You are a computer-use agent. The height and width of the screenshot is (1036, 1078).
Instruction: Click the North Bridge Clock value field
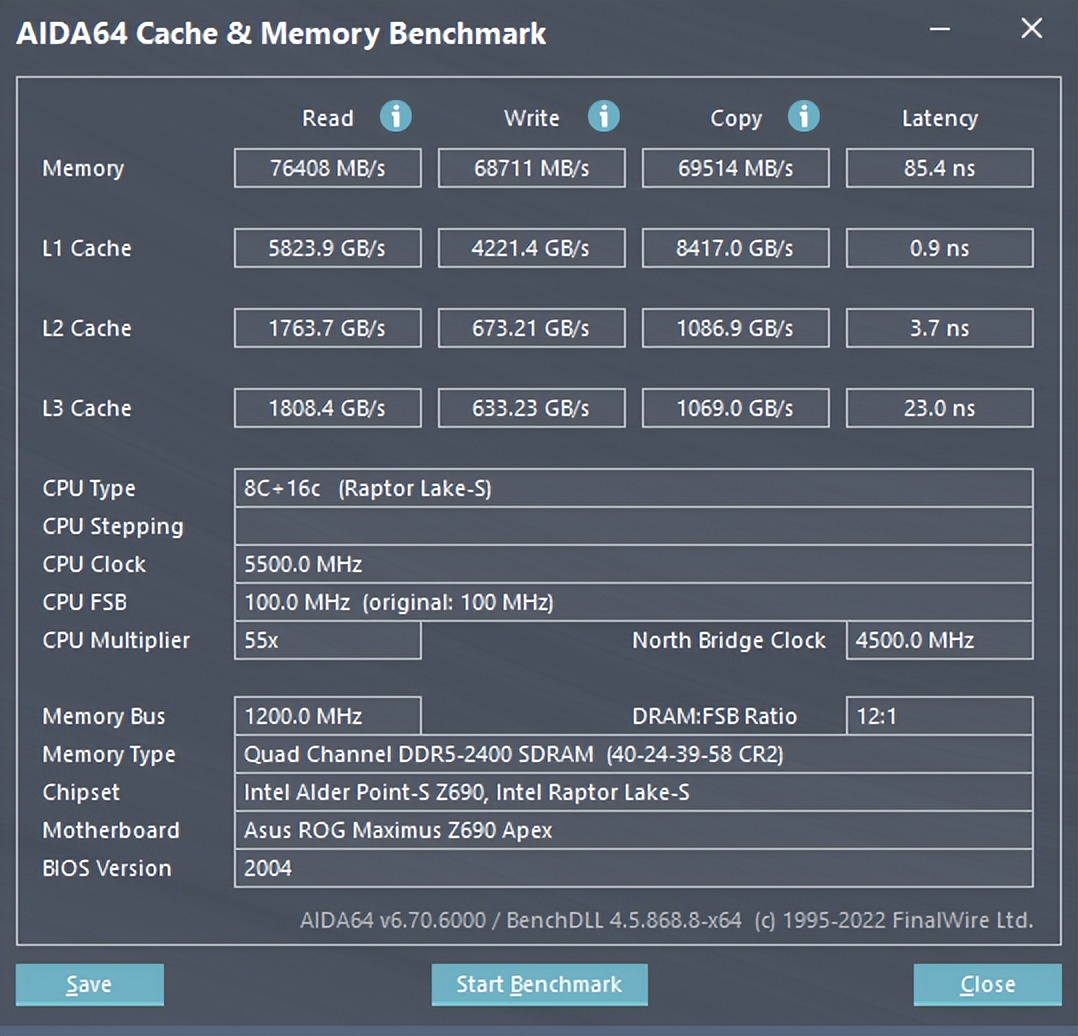939,641
